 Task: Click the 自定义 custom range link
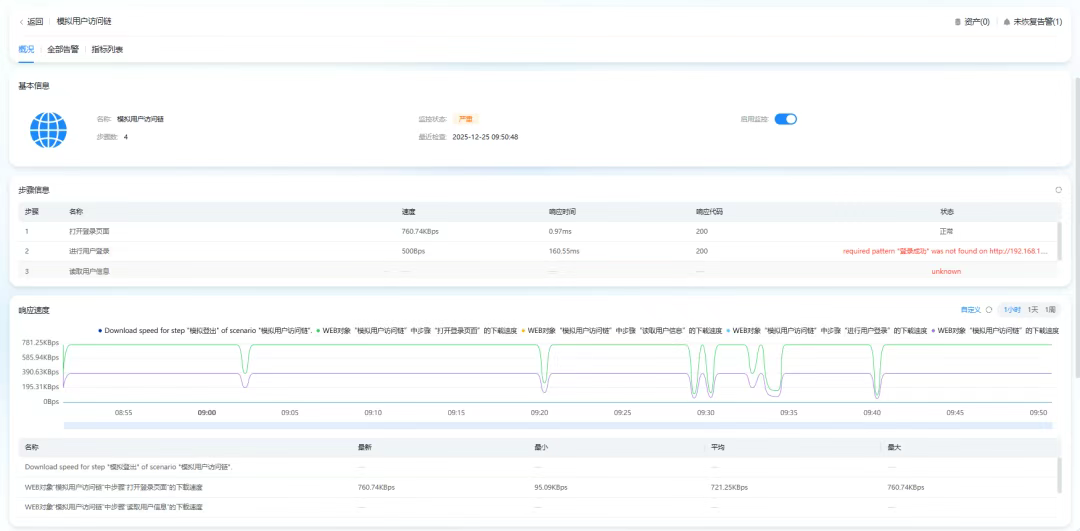pos(970,310)
